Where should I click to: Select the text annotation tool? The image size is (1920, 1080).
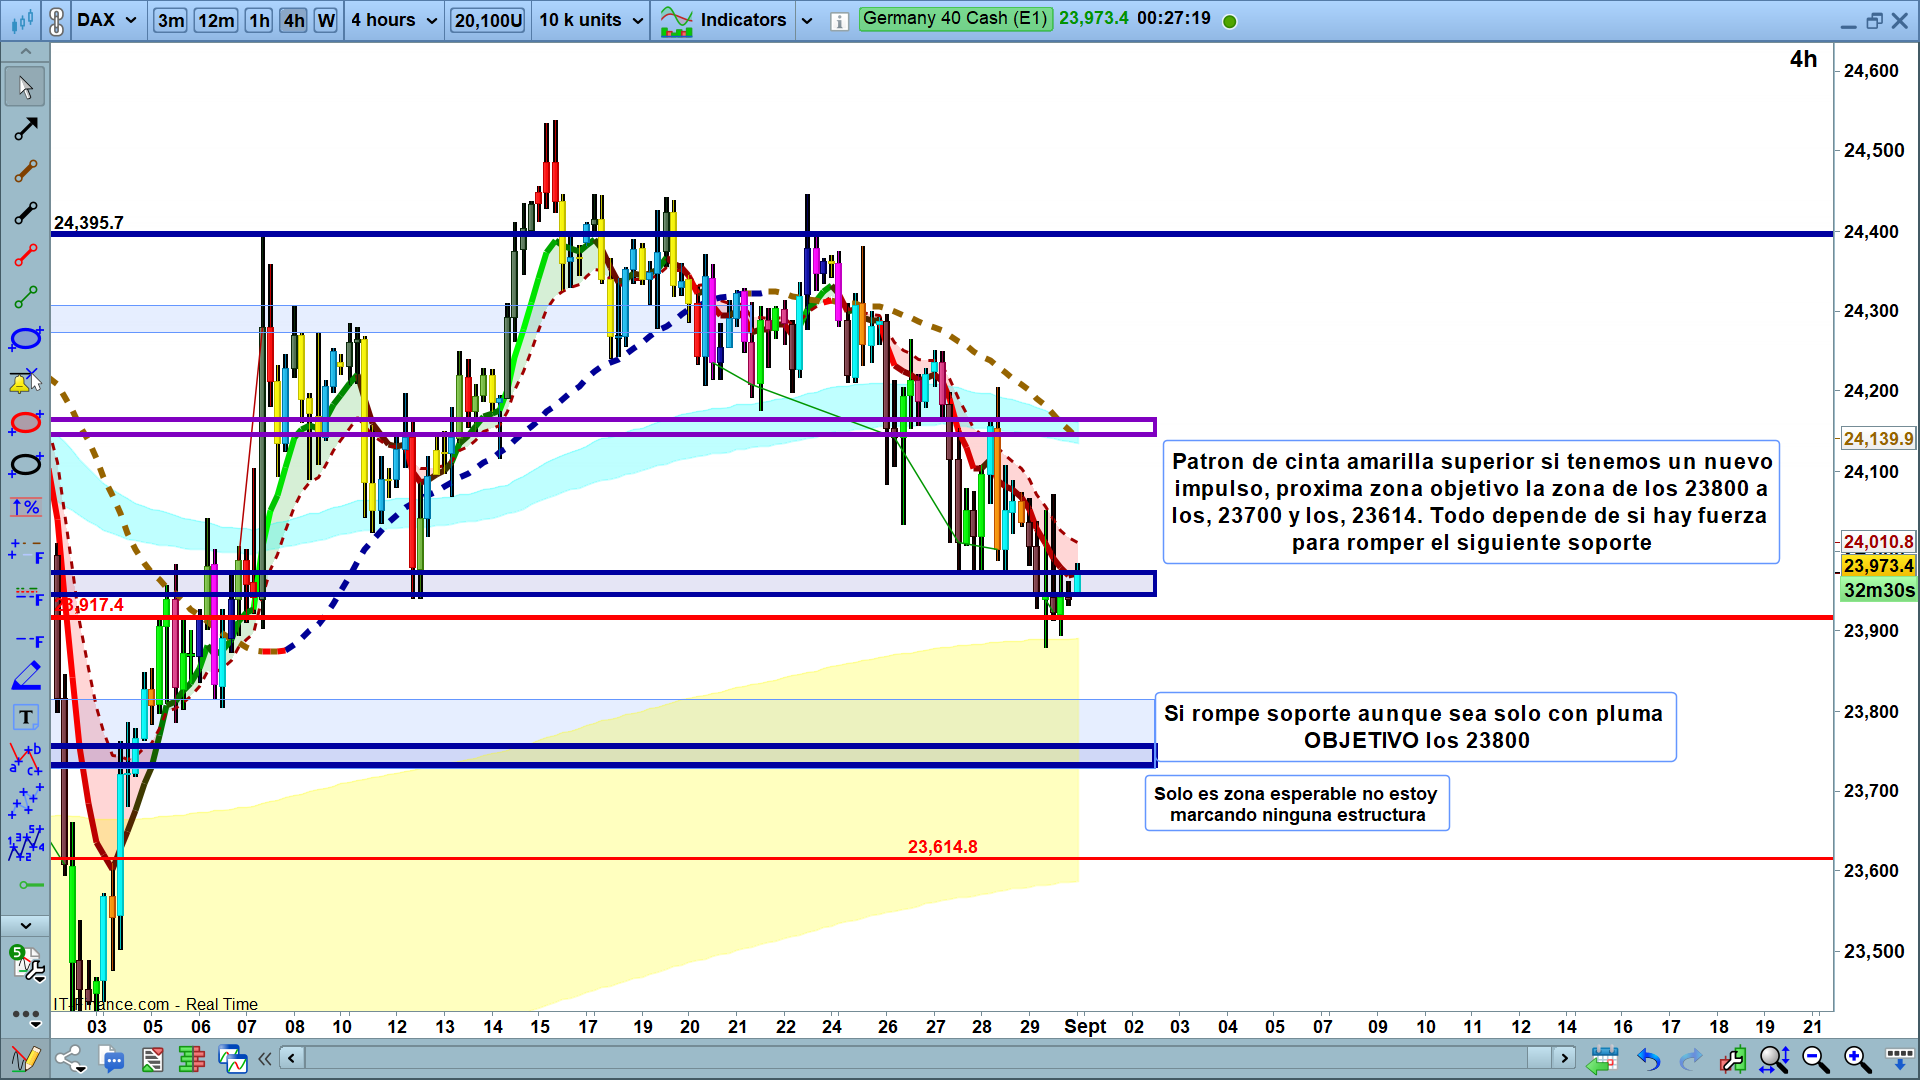25,717
